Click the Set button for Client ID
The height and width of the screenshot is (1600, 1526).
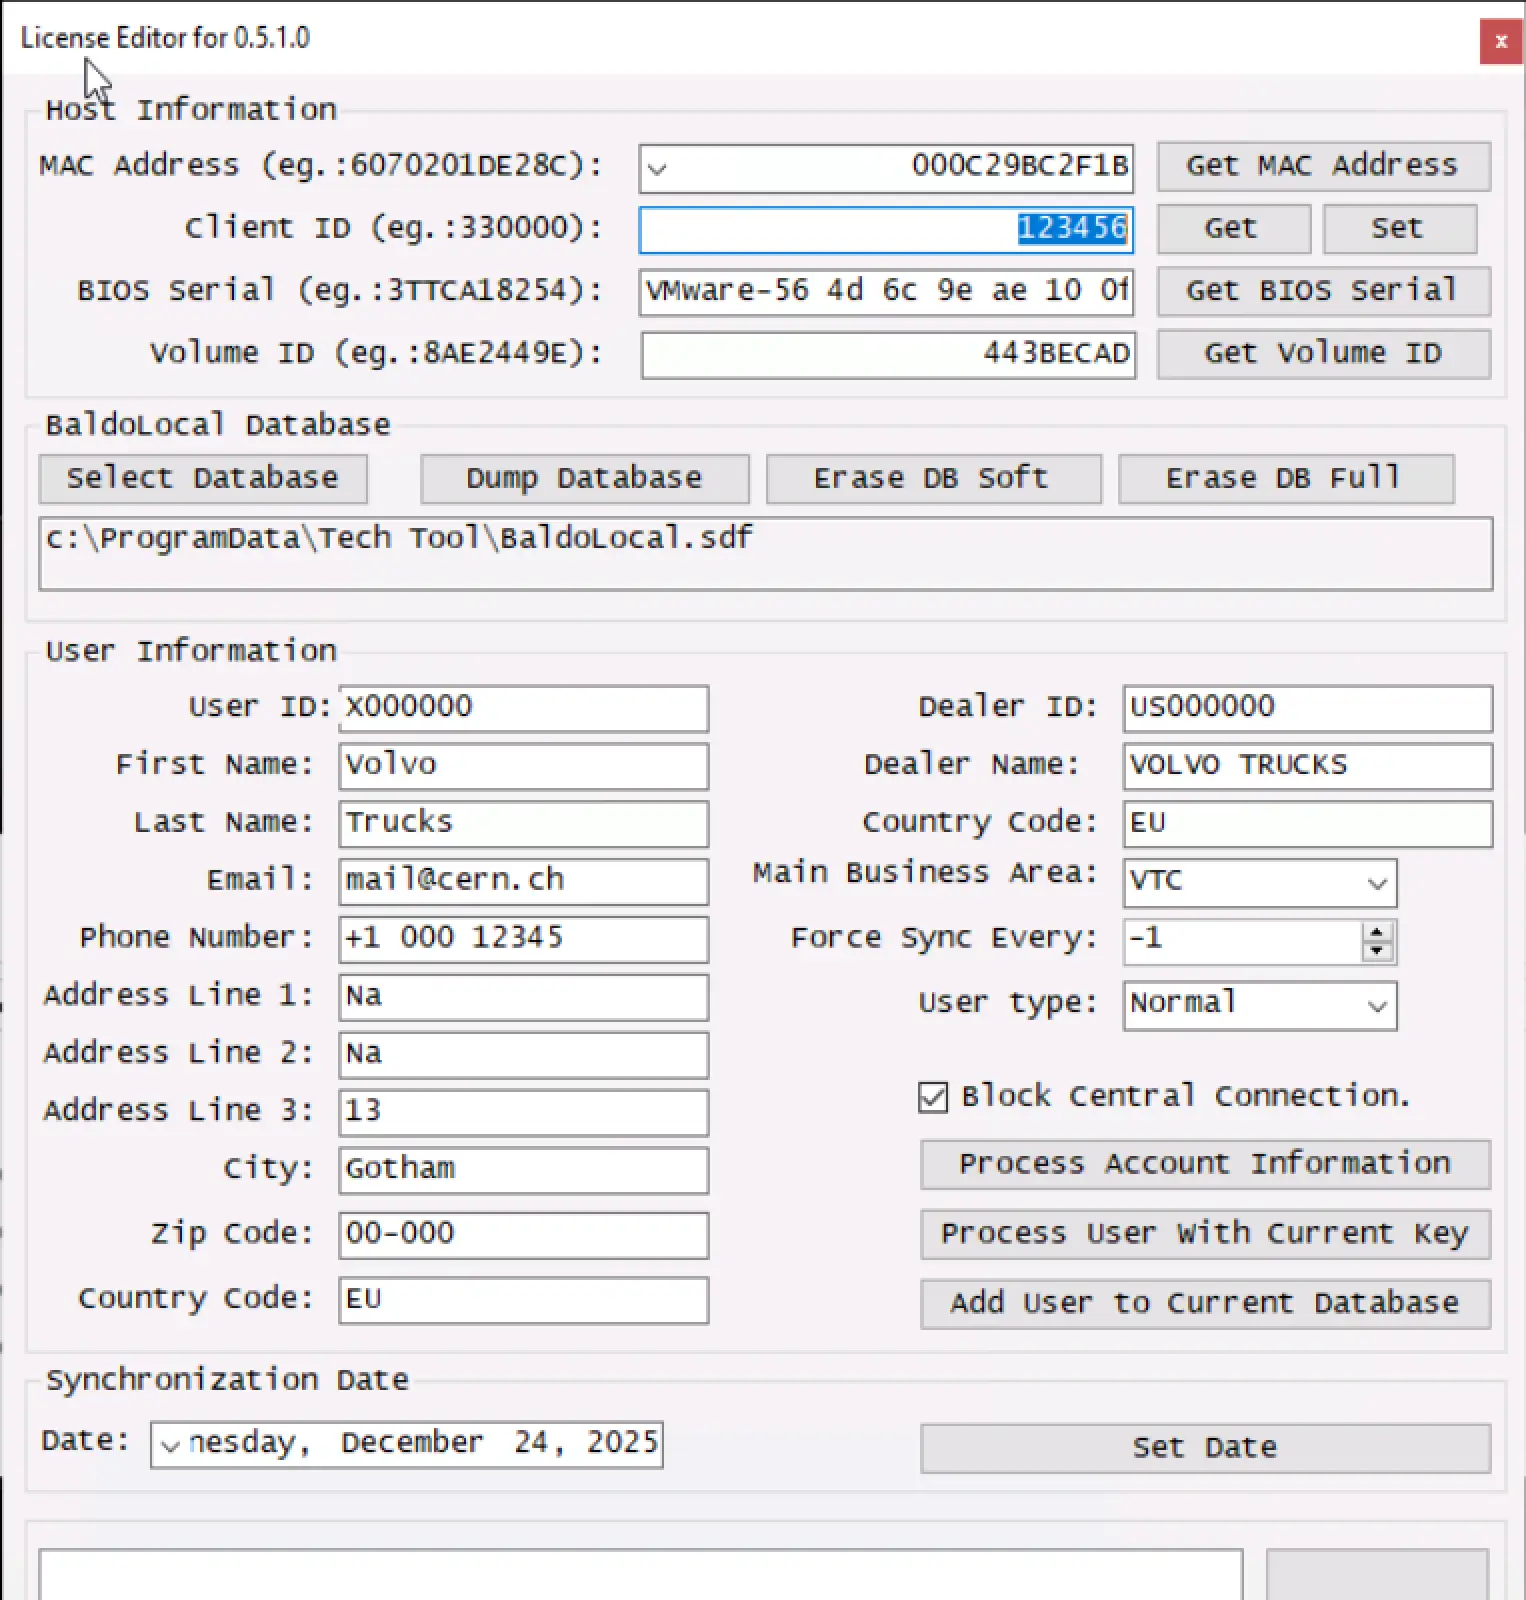[1398, 229]
